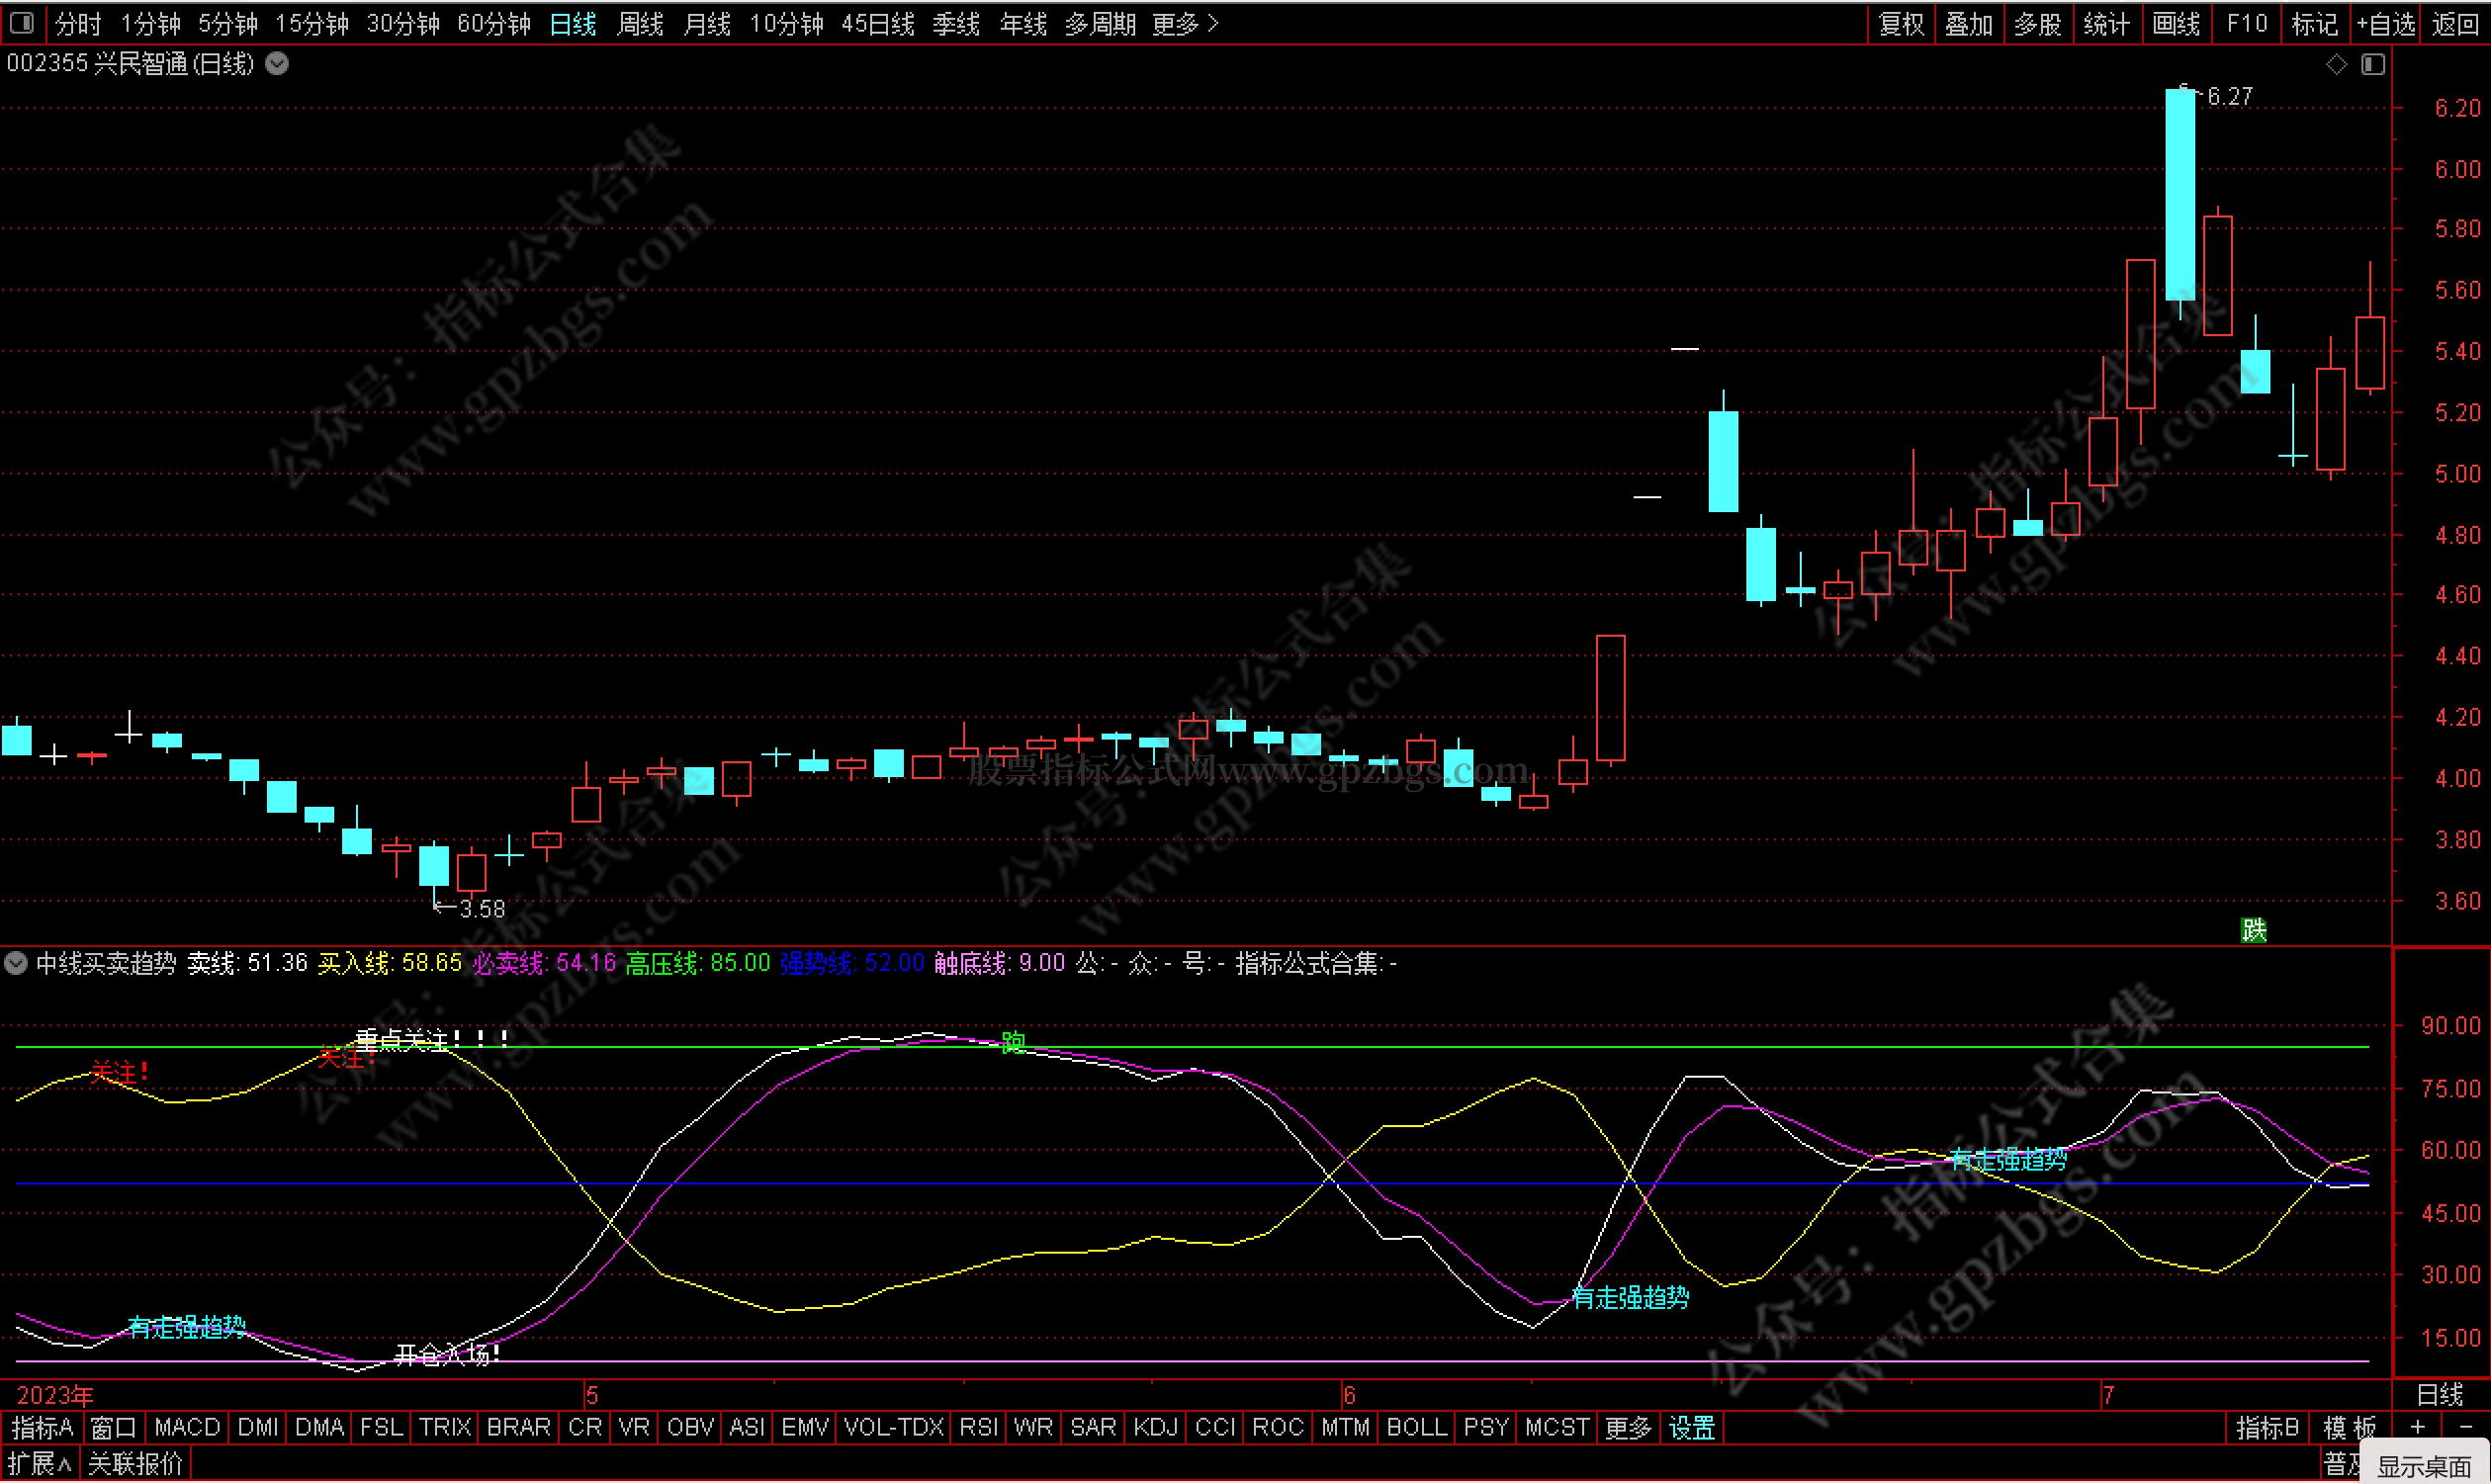
Task: Select the 指标A tab
Action: coord(42,1428)
